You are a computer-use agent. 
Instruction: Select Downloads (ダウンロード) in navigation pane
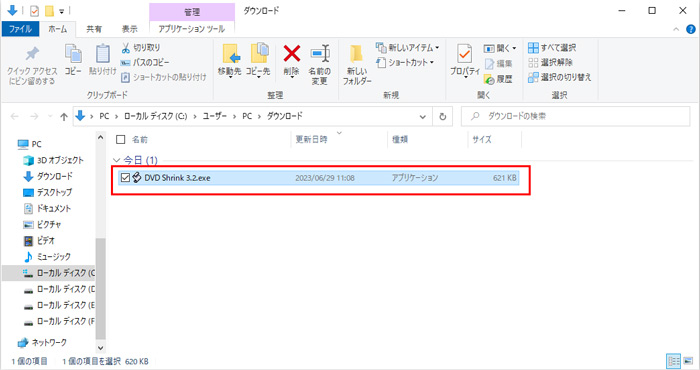[48, 176]
